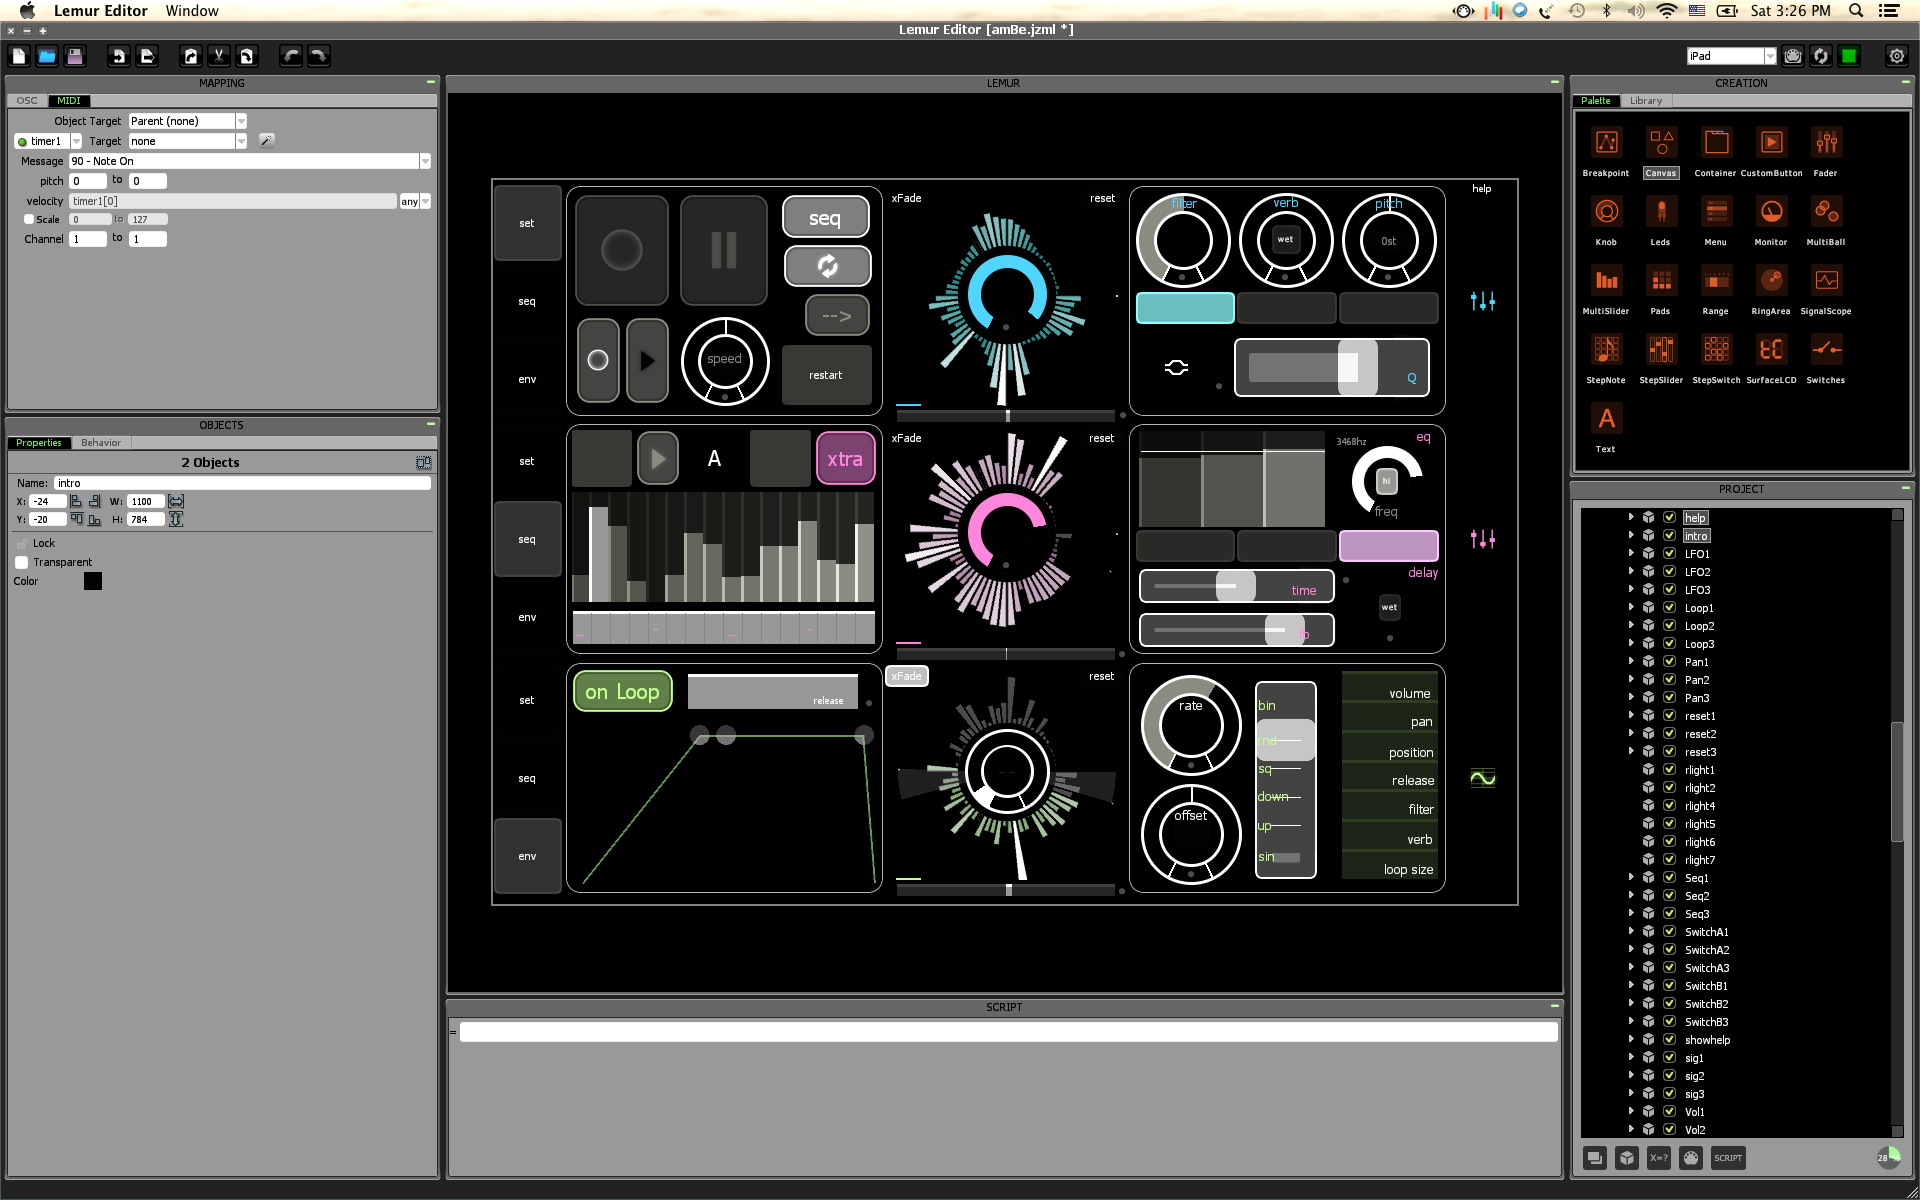Viewport: 1920px width, 1200px height.
Task: Select the MultiBall palette object
Action: pos(1826,213)
